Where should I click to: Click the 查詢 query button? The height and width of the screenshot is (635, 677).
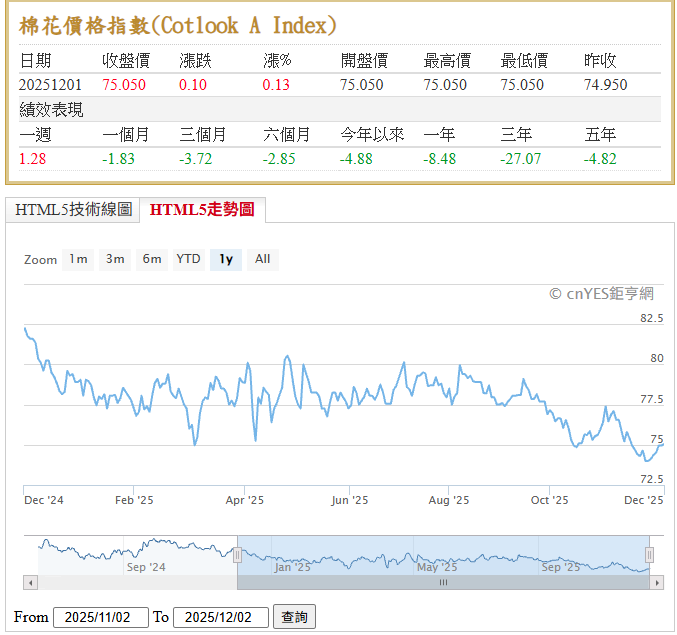(295, 617)
